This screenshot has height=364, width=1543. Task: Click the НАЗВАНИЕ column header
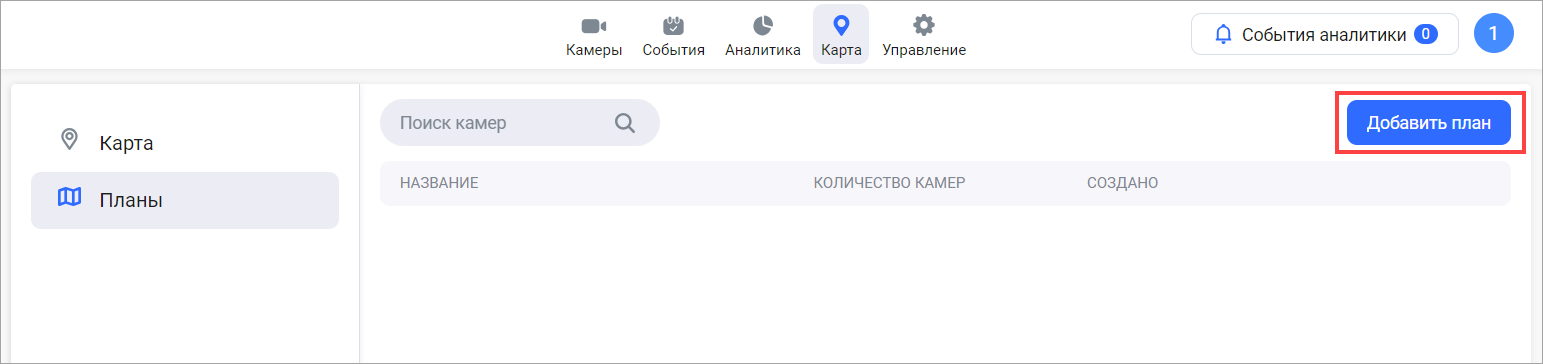tap(440, 184)
